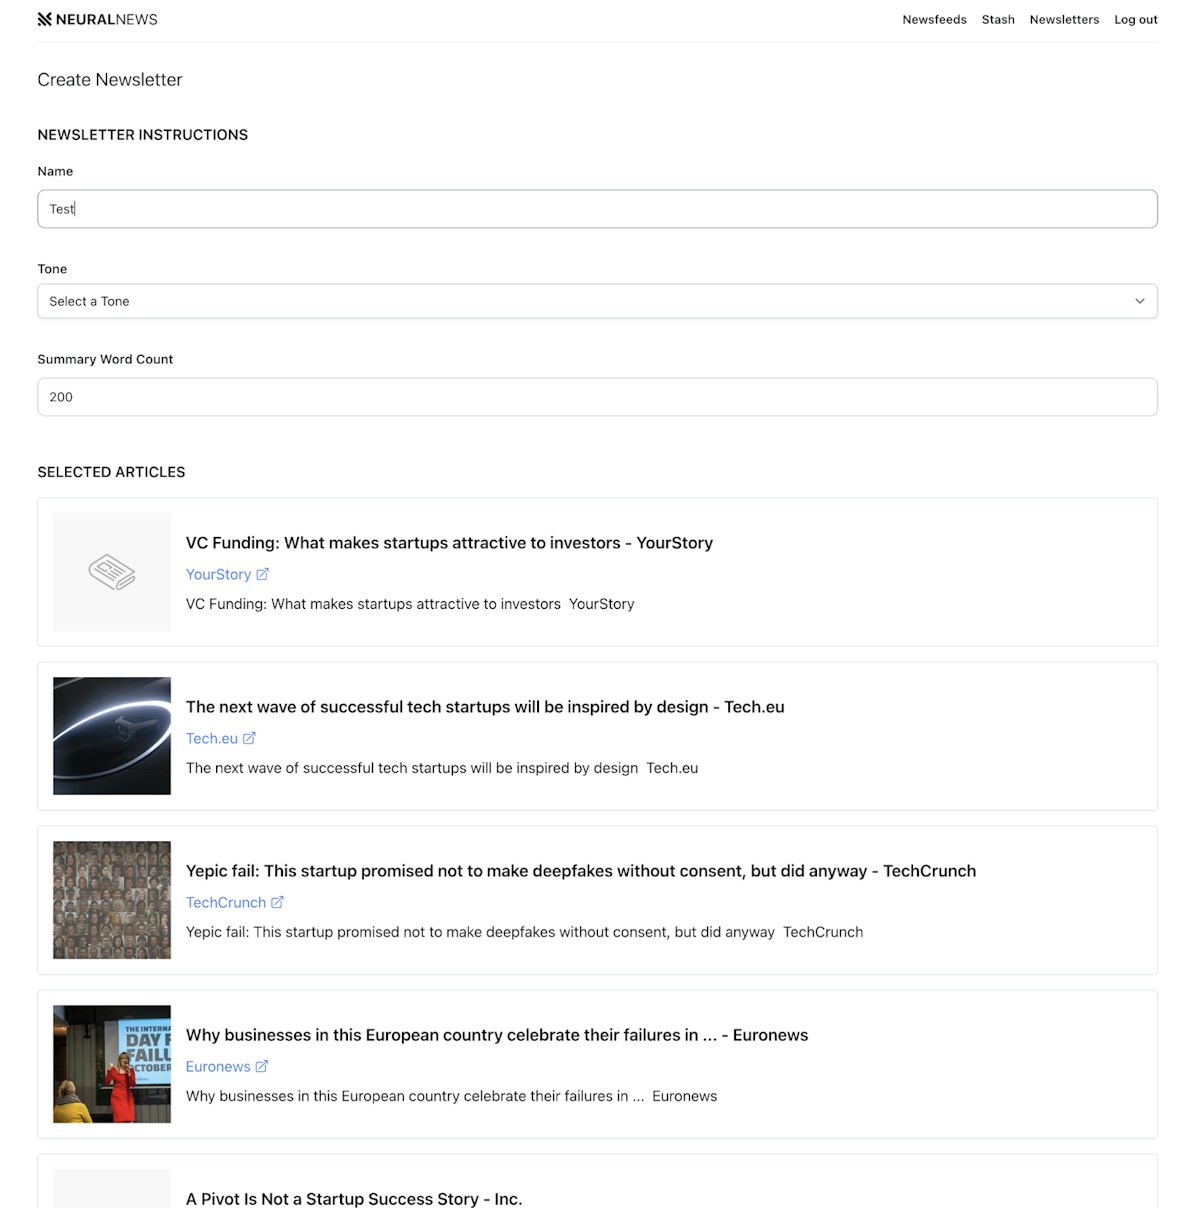Image resolution: width=1200 pixels, height=1208 pixels.
Task: Click the external link icon beside Euronews
Action: 262,1066
